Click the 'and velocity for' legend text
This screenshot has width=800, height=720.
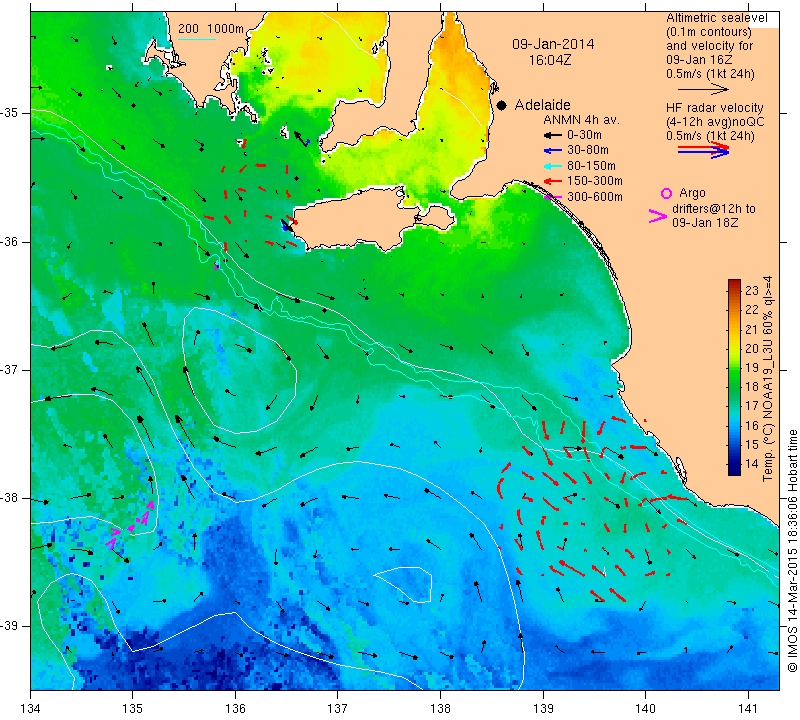tap(710, 46)
